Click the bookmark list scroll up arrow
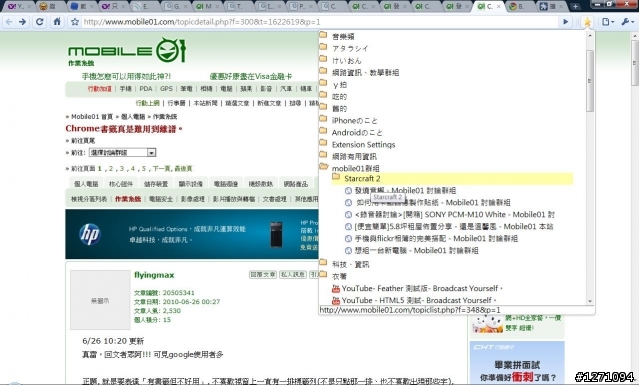Viewport: 640px width, 385px height. point(590,36)
